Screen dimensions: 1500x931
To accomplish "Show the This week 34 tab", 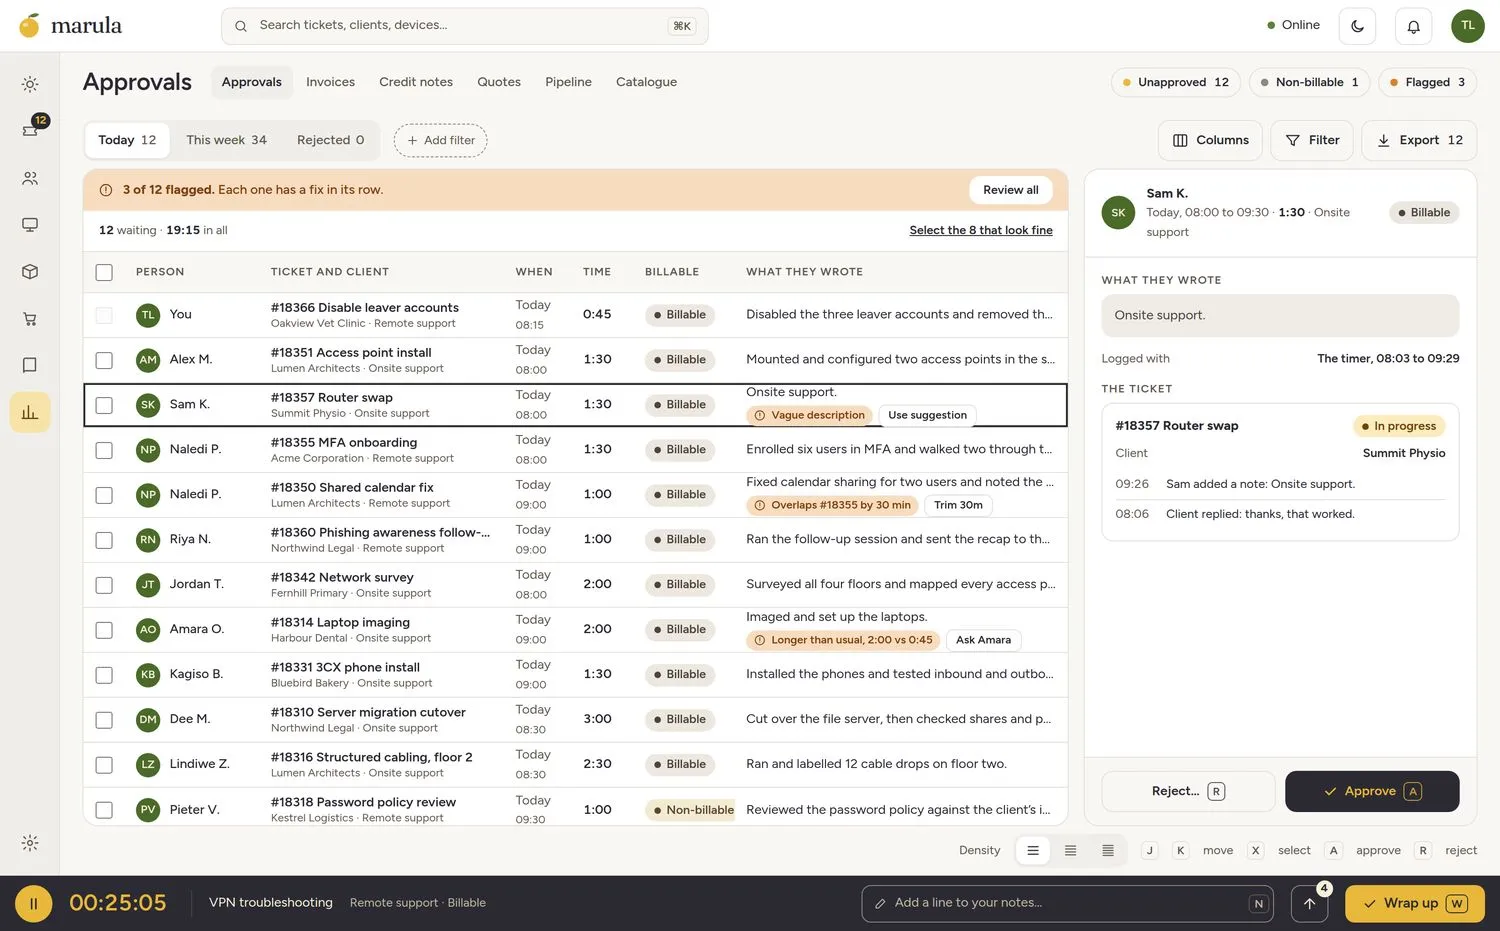I will 226,140.
